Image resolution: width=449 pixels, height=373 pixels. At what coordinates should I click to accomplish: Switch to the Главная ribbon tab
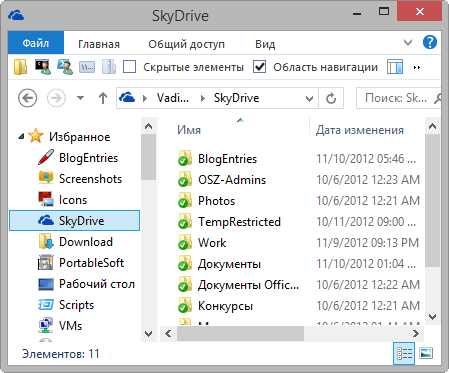(x=99, y=44)
